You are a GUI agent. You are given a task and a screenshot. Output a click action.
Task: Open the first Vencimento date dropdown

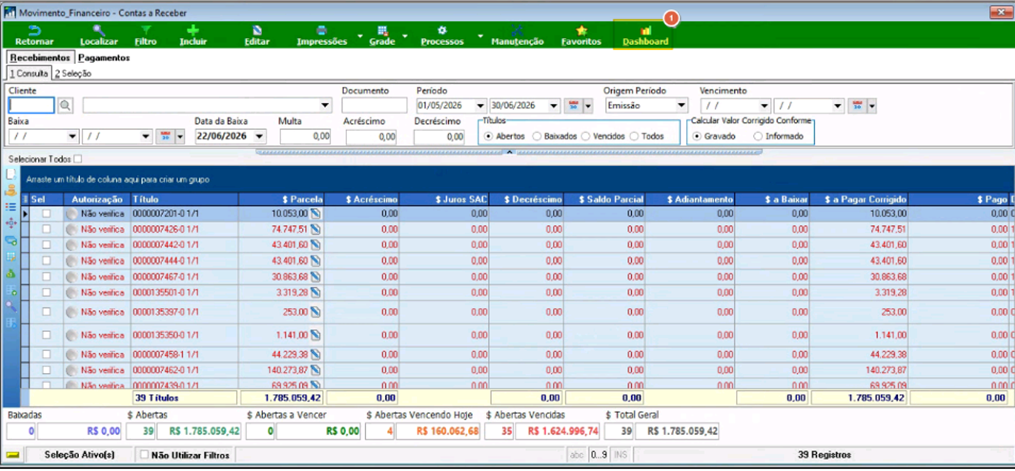point(764,105)
